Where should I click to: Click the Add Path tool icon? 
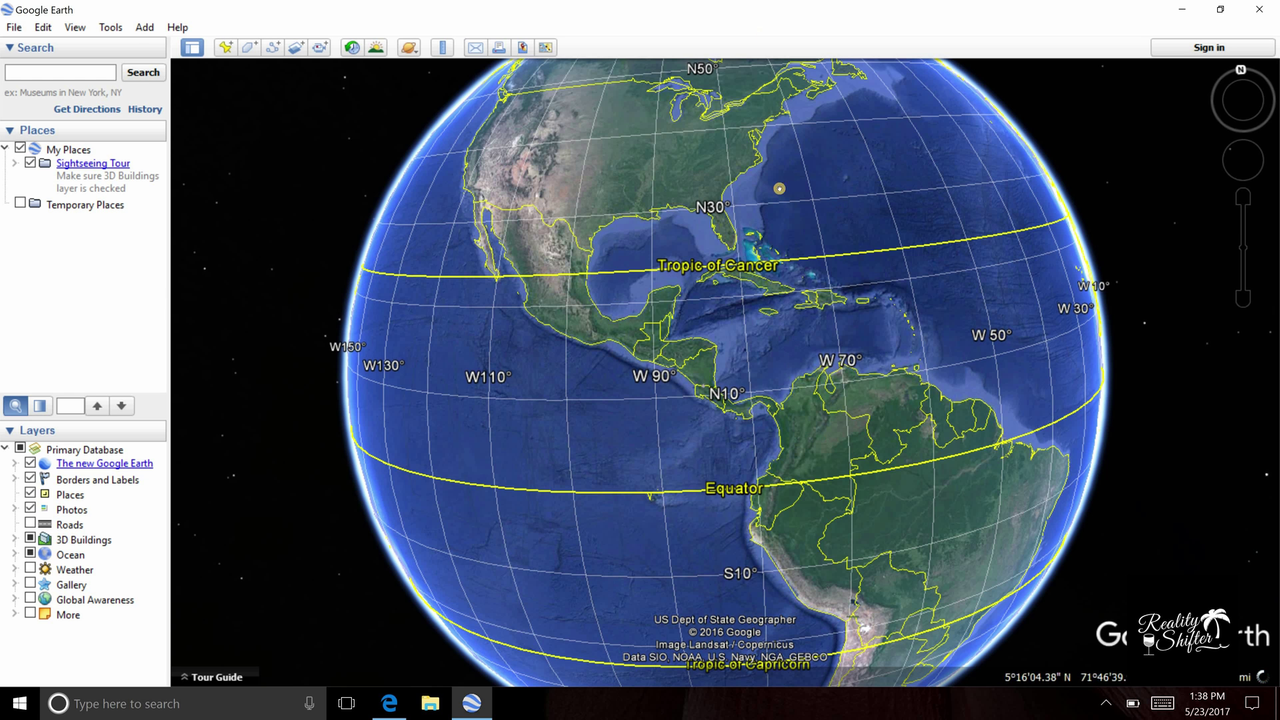point(273,48)
